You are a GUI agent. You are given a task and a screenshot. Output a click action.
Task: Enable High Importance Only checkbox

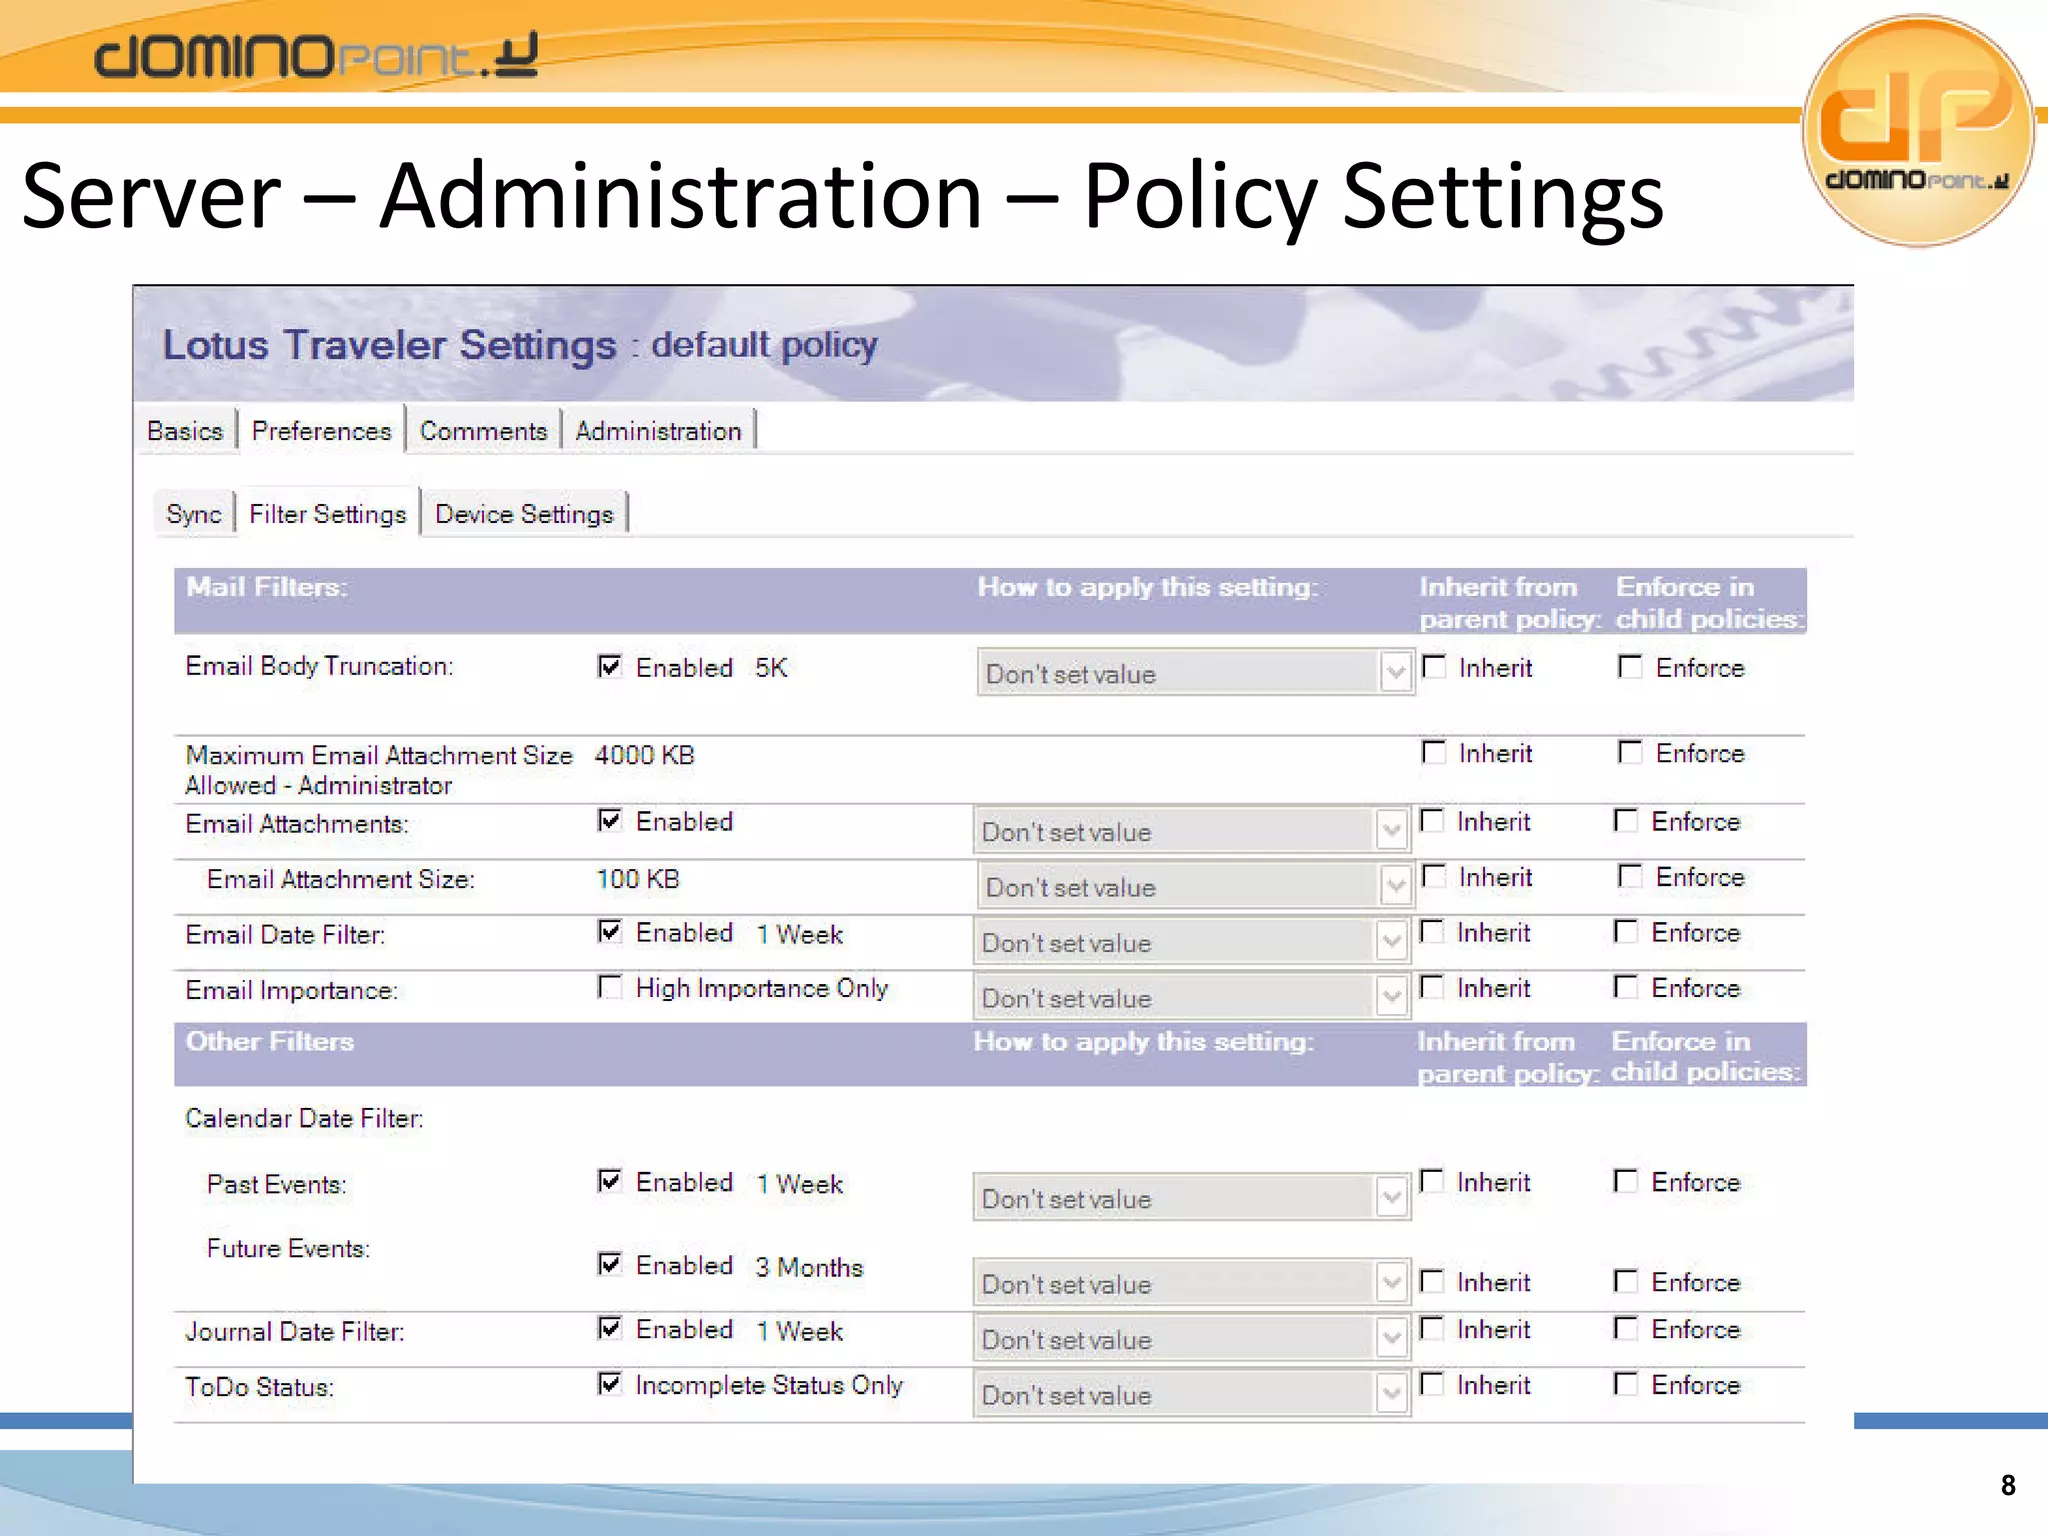click(610, 987)
